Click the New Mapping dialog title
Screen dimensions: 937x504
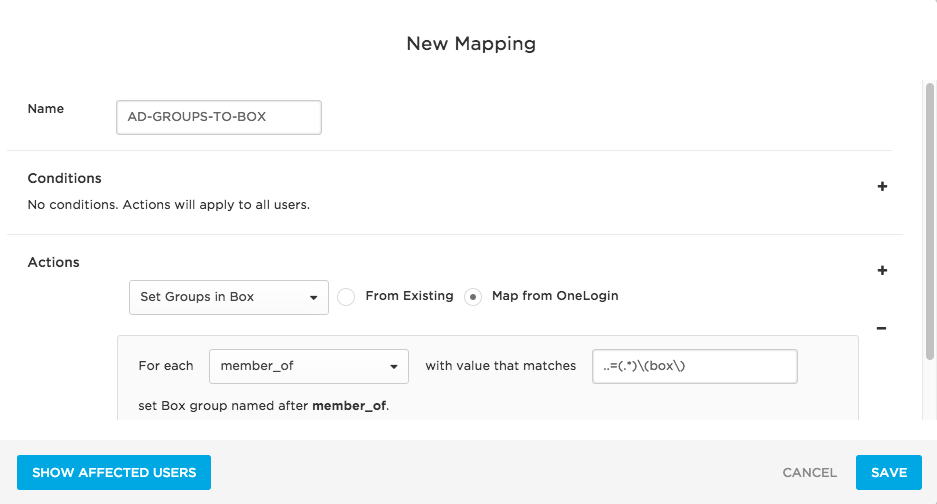pos(471,44)
